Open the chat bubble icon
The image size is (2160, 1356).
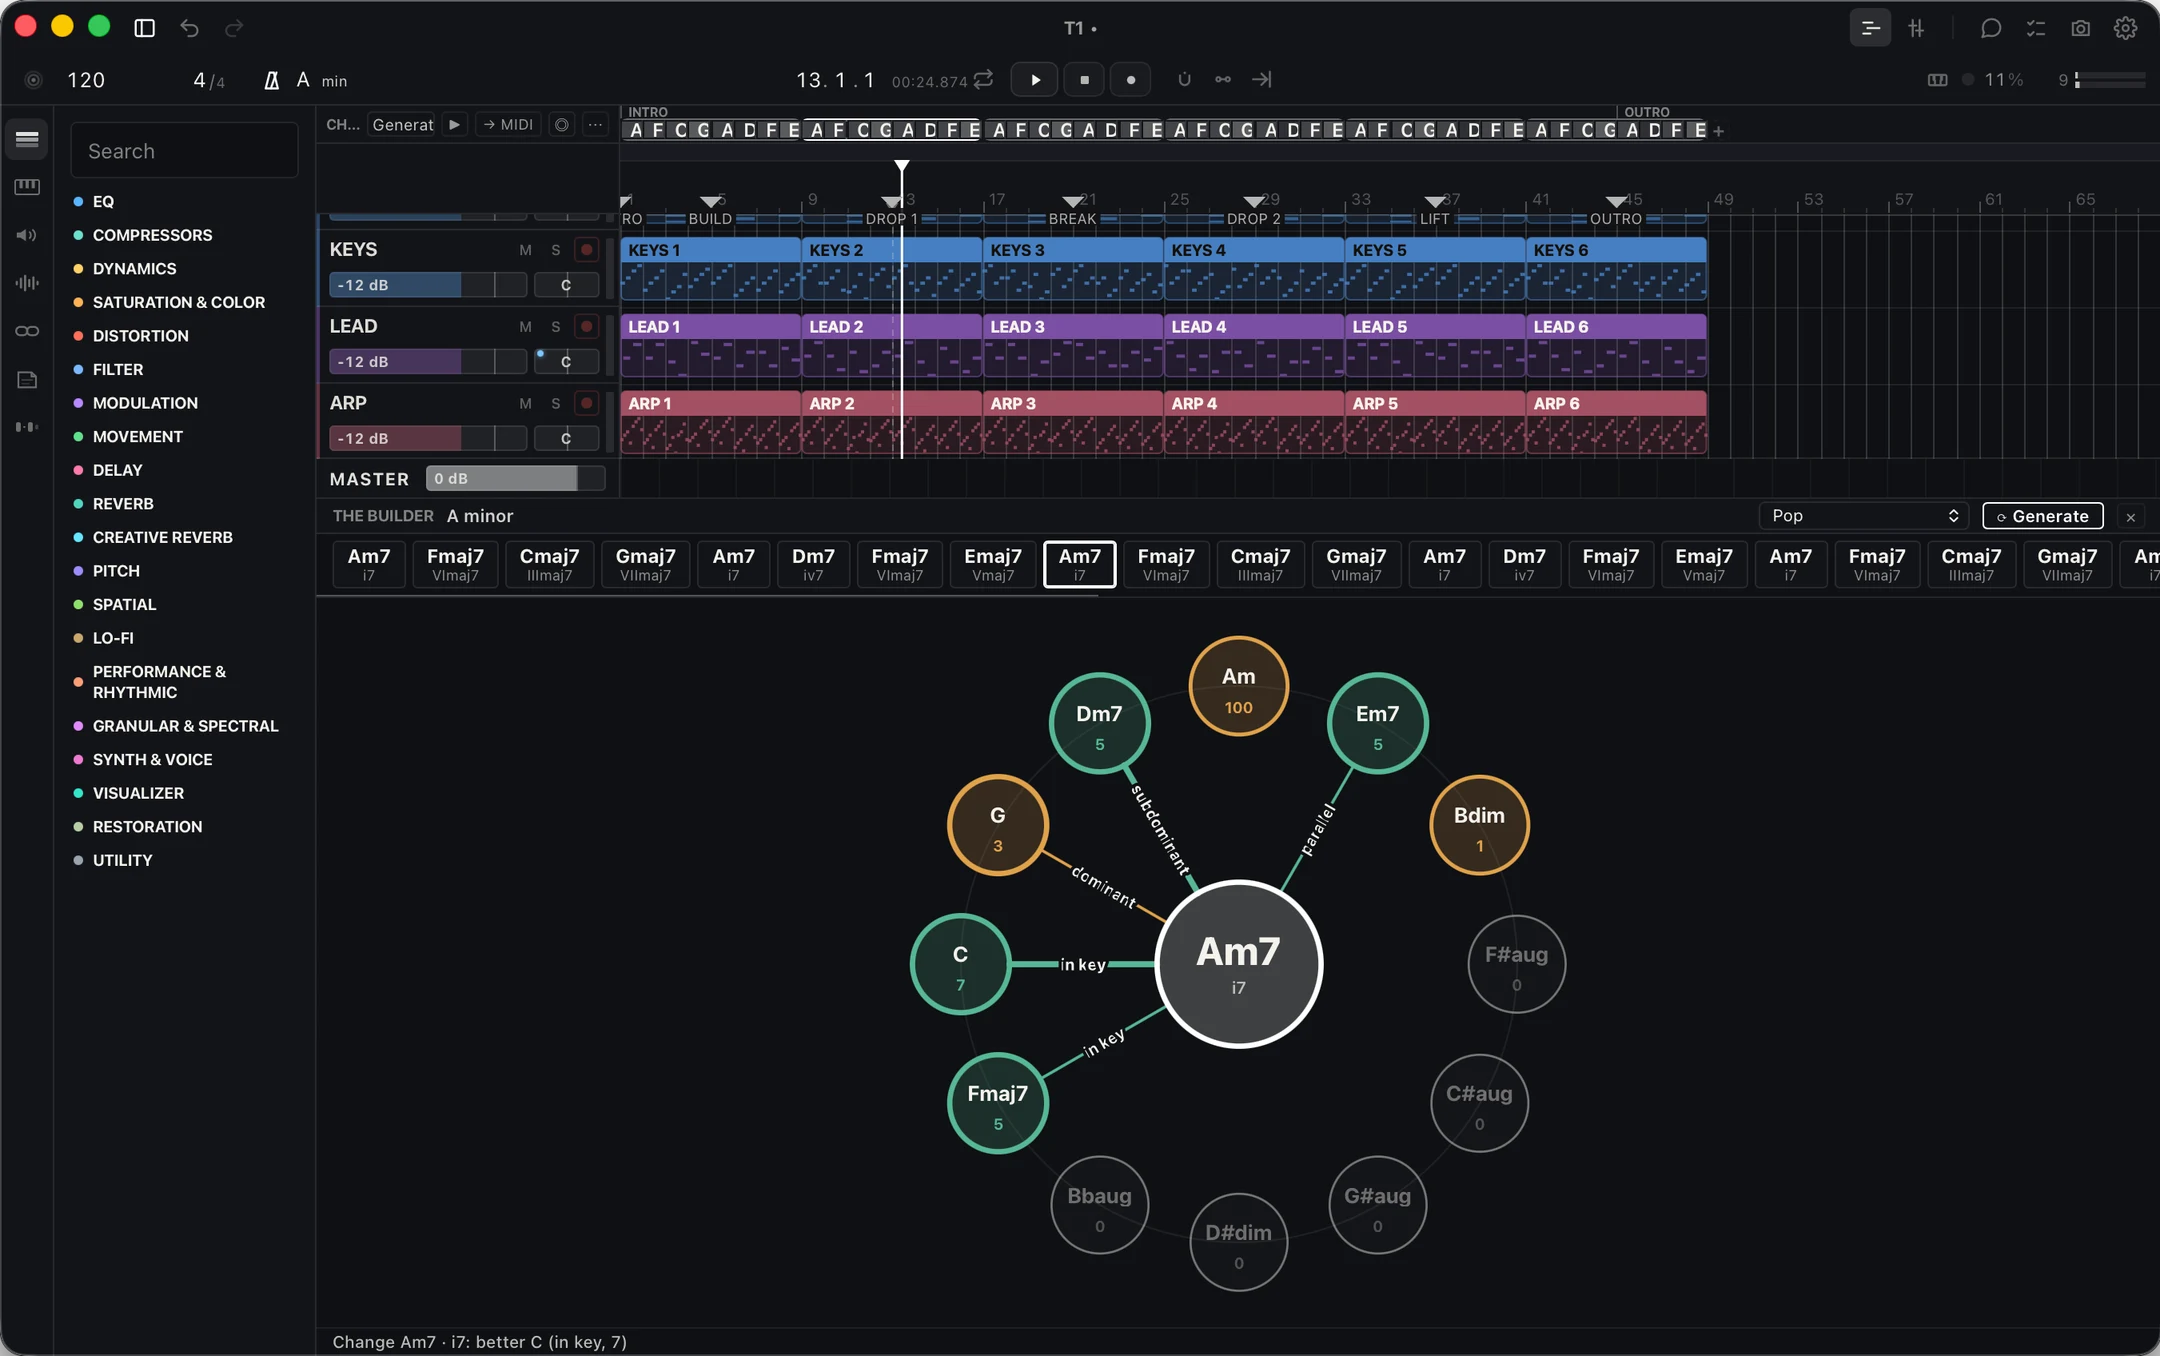tap(1990, 28)
